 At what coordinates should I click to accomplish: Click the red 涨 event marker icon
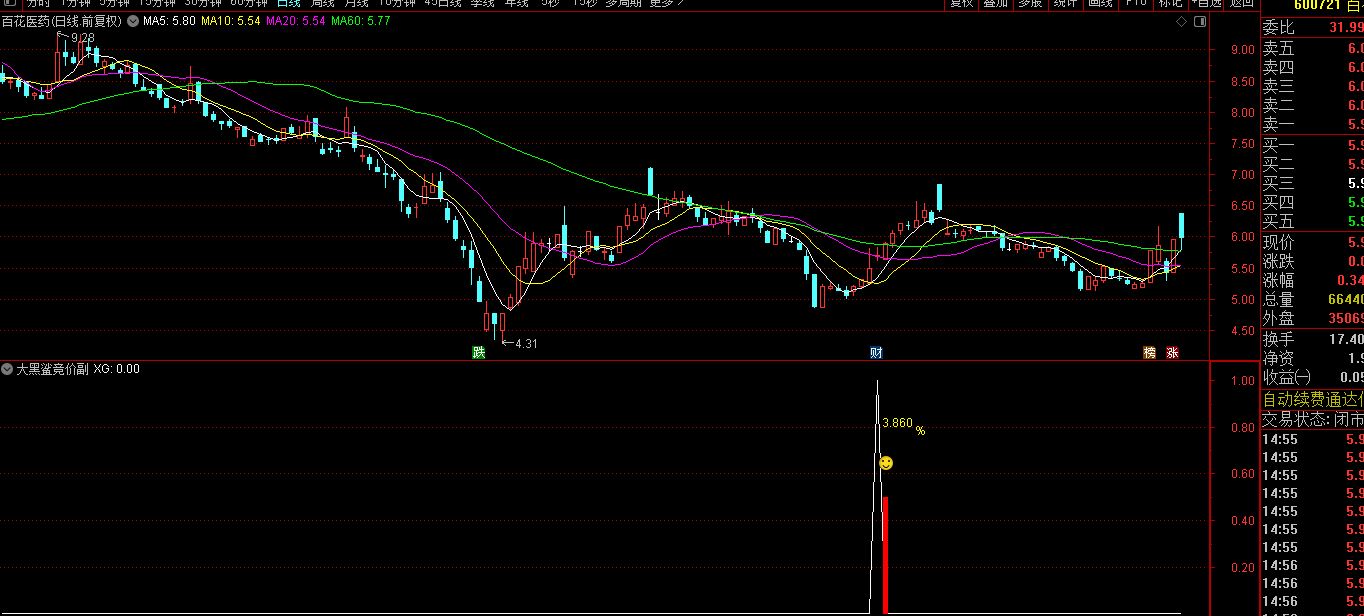point(1172,352)
